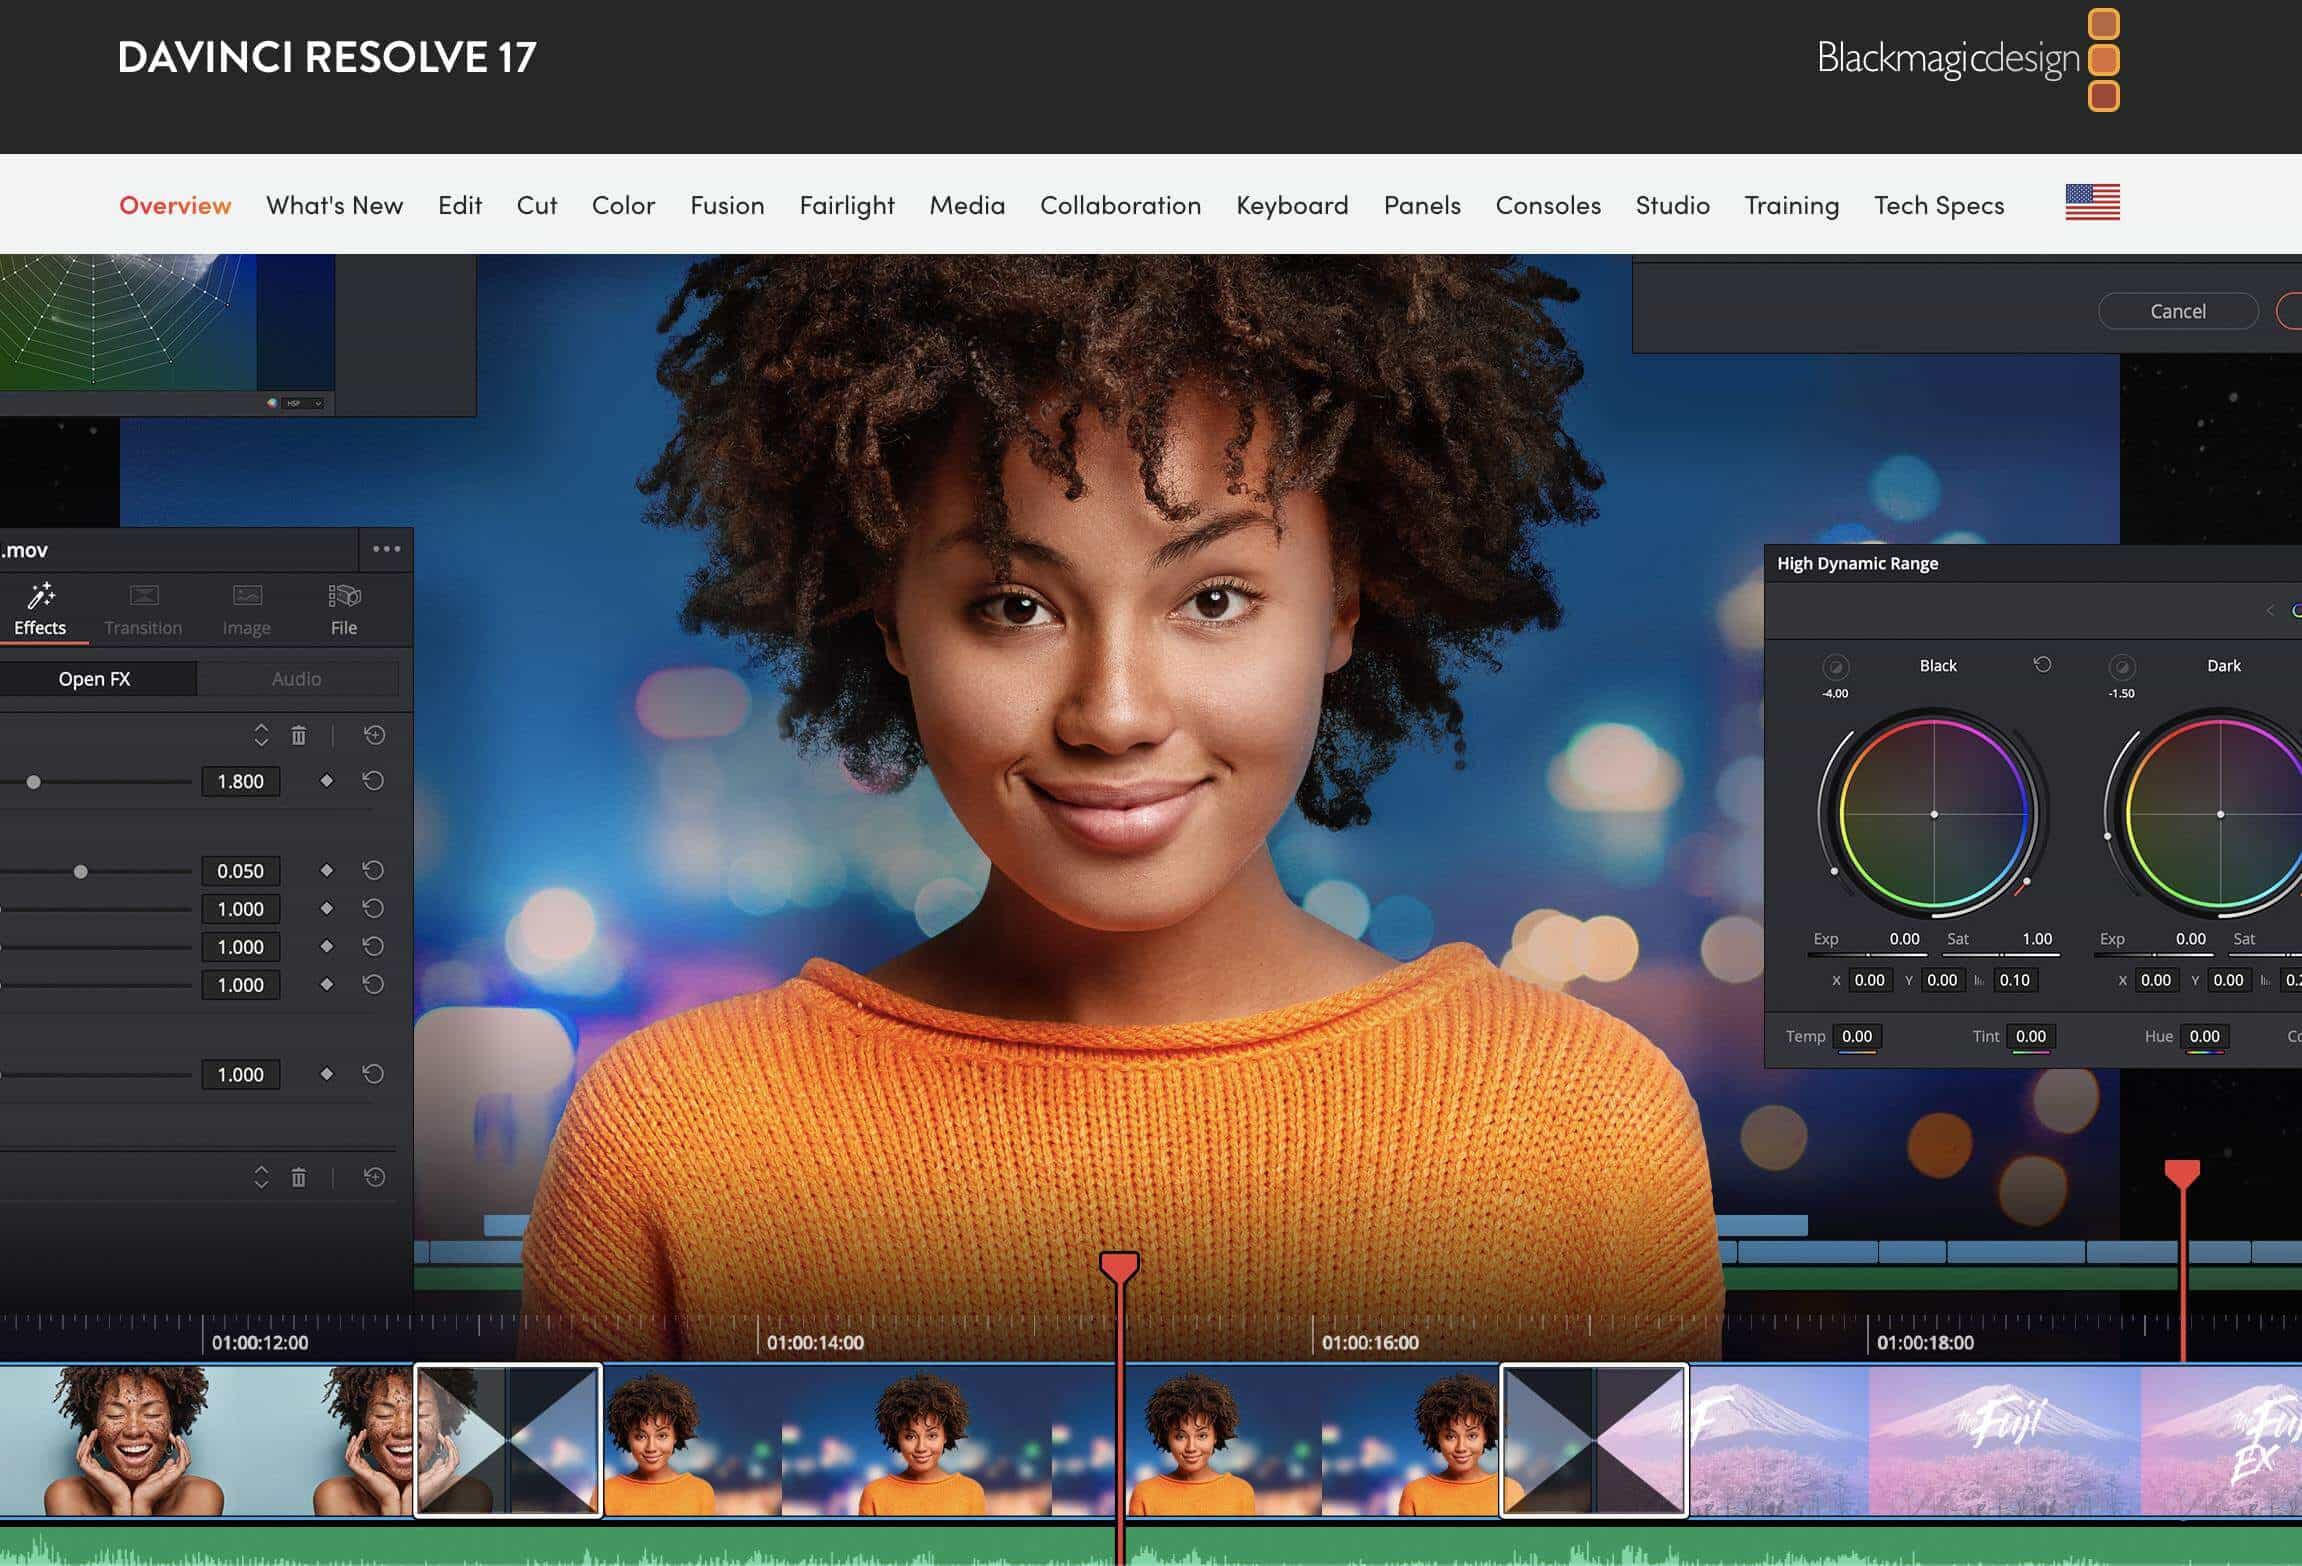Reorder the lower effect with up-down arrows
Image resolution: width=2302 pixels, height=1566 pixels.
pyautogui.click(x=261, y=1178)
